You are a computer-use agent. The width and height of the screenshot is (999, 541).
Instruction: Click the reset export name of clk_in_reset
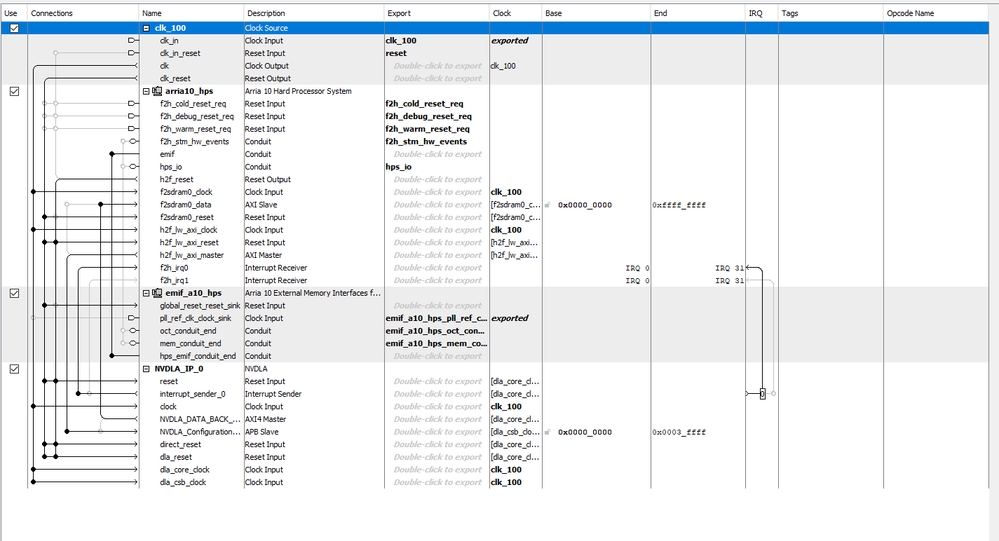point(396,54)
